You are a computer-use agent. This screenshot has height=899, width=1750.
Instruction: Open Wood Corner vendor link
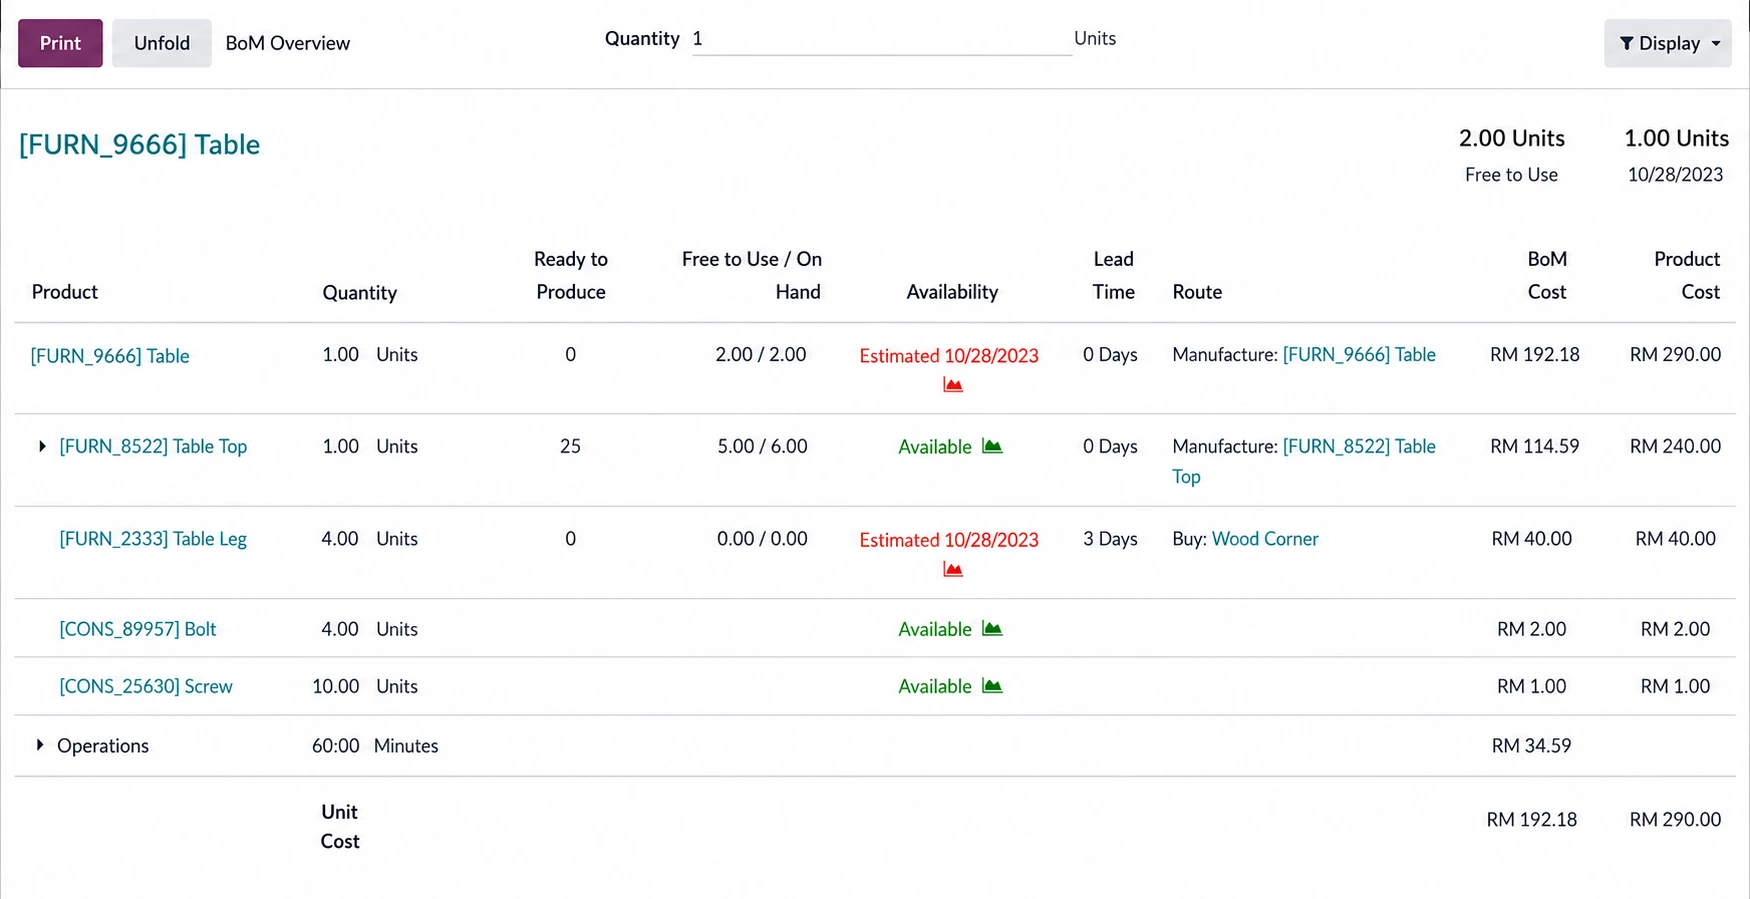coord(1265,539)
